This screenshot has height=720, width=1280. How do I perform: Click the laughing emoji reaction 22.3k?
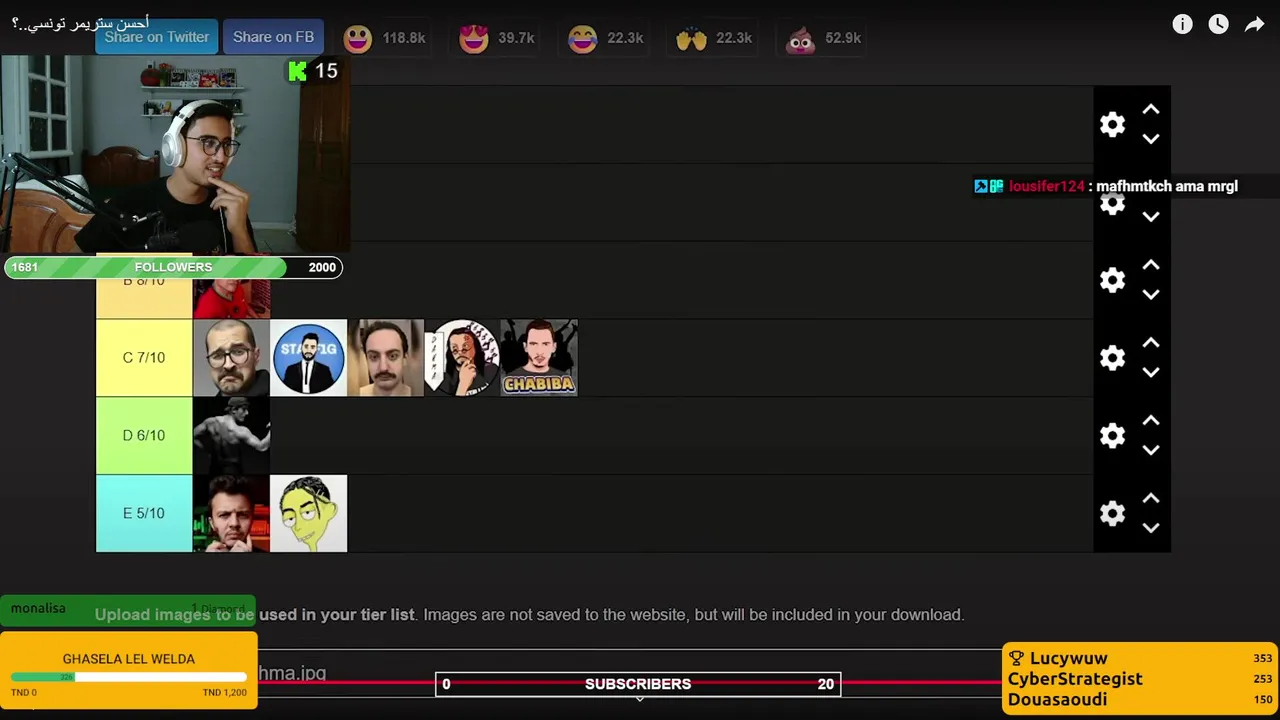coord(606,38)
